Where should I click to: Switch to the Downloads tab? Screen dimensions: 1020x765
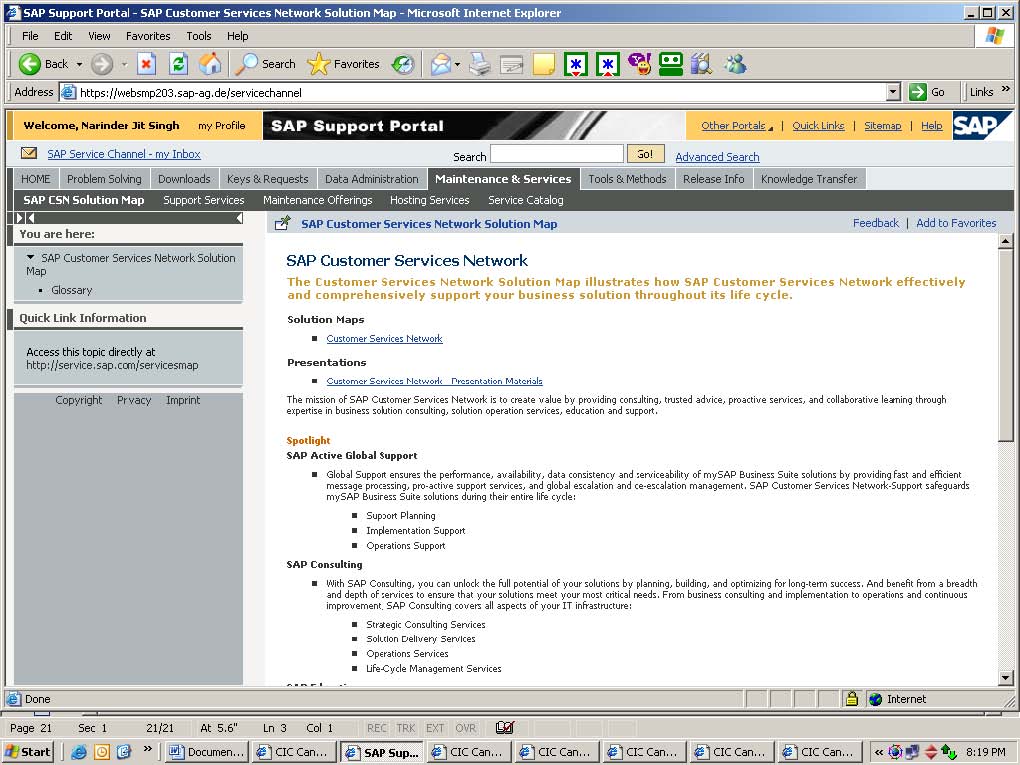click(184, 179)
